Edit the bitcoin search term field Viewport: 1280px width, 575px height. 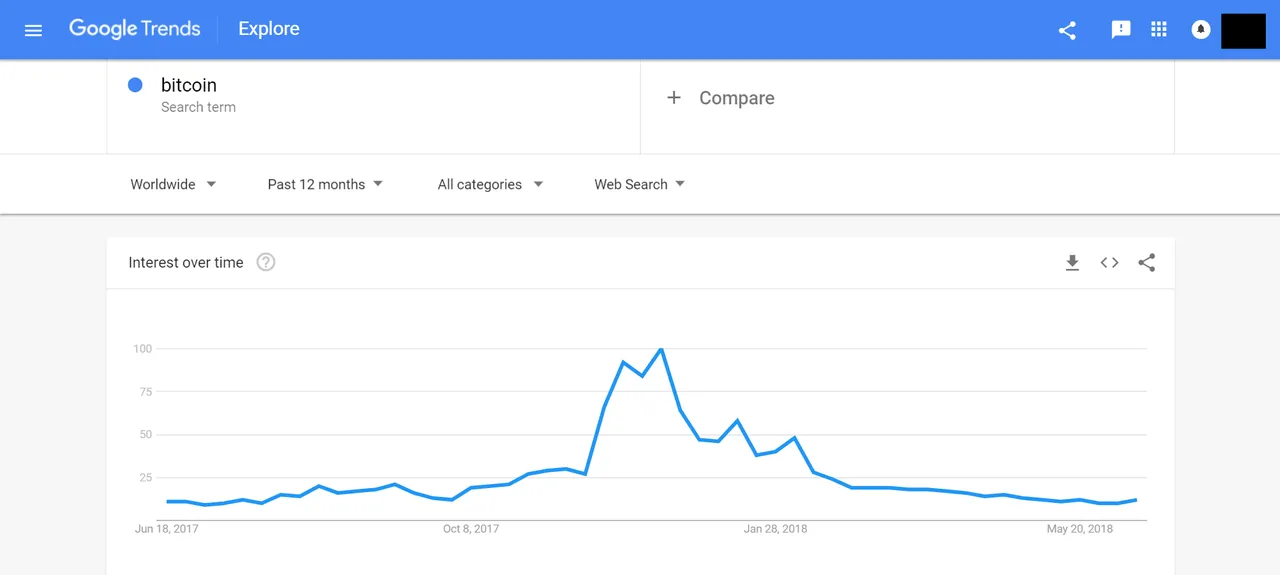point(373,95)
